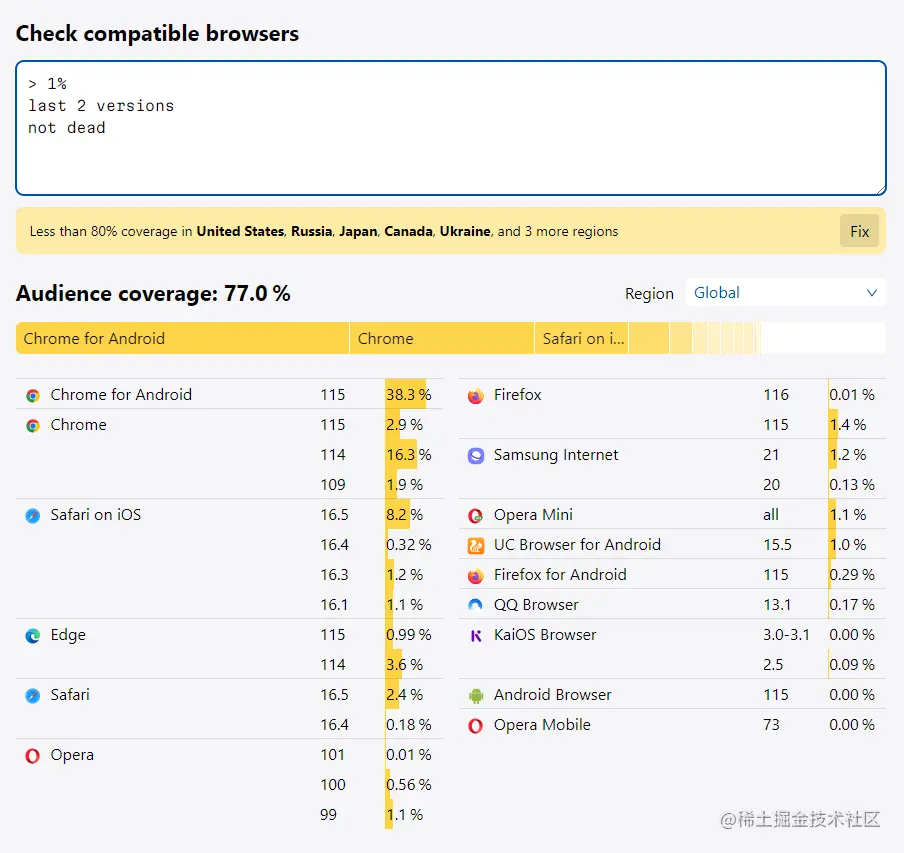Click Samsung Internet version 20
Image resolution: width=904 pixels, height=853 pixels.
(x=771, y=485)
